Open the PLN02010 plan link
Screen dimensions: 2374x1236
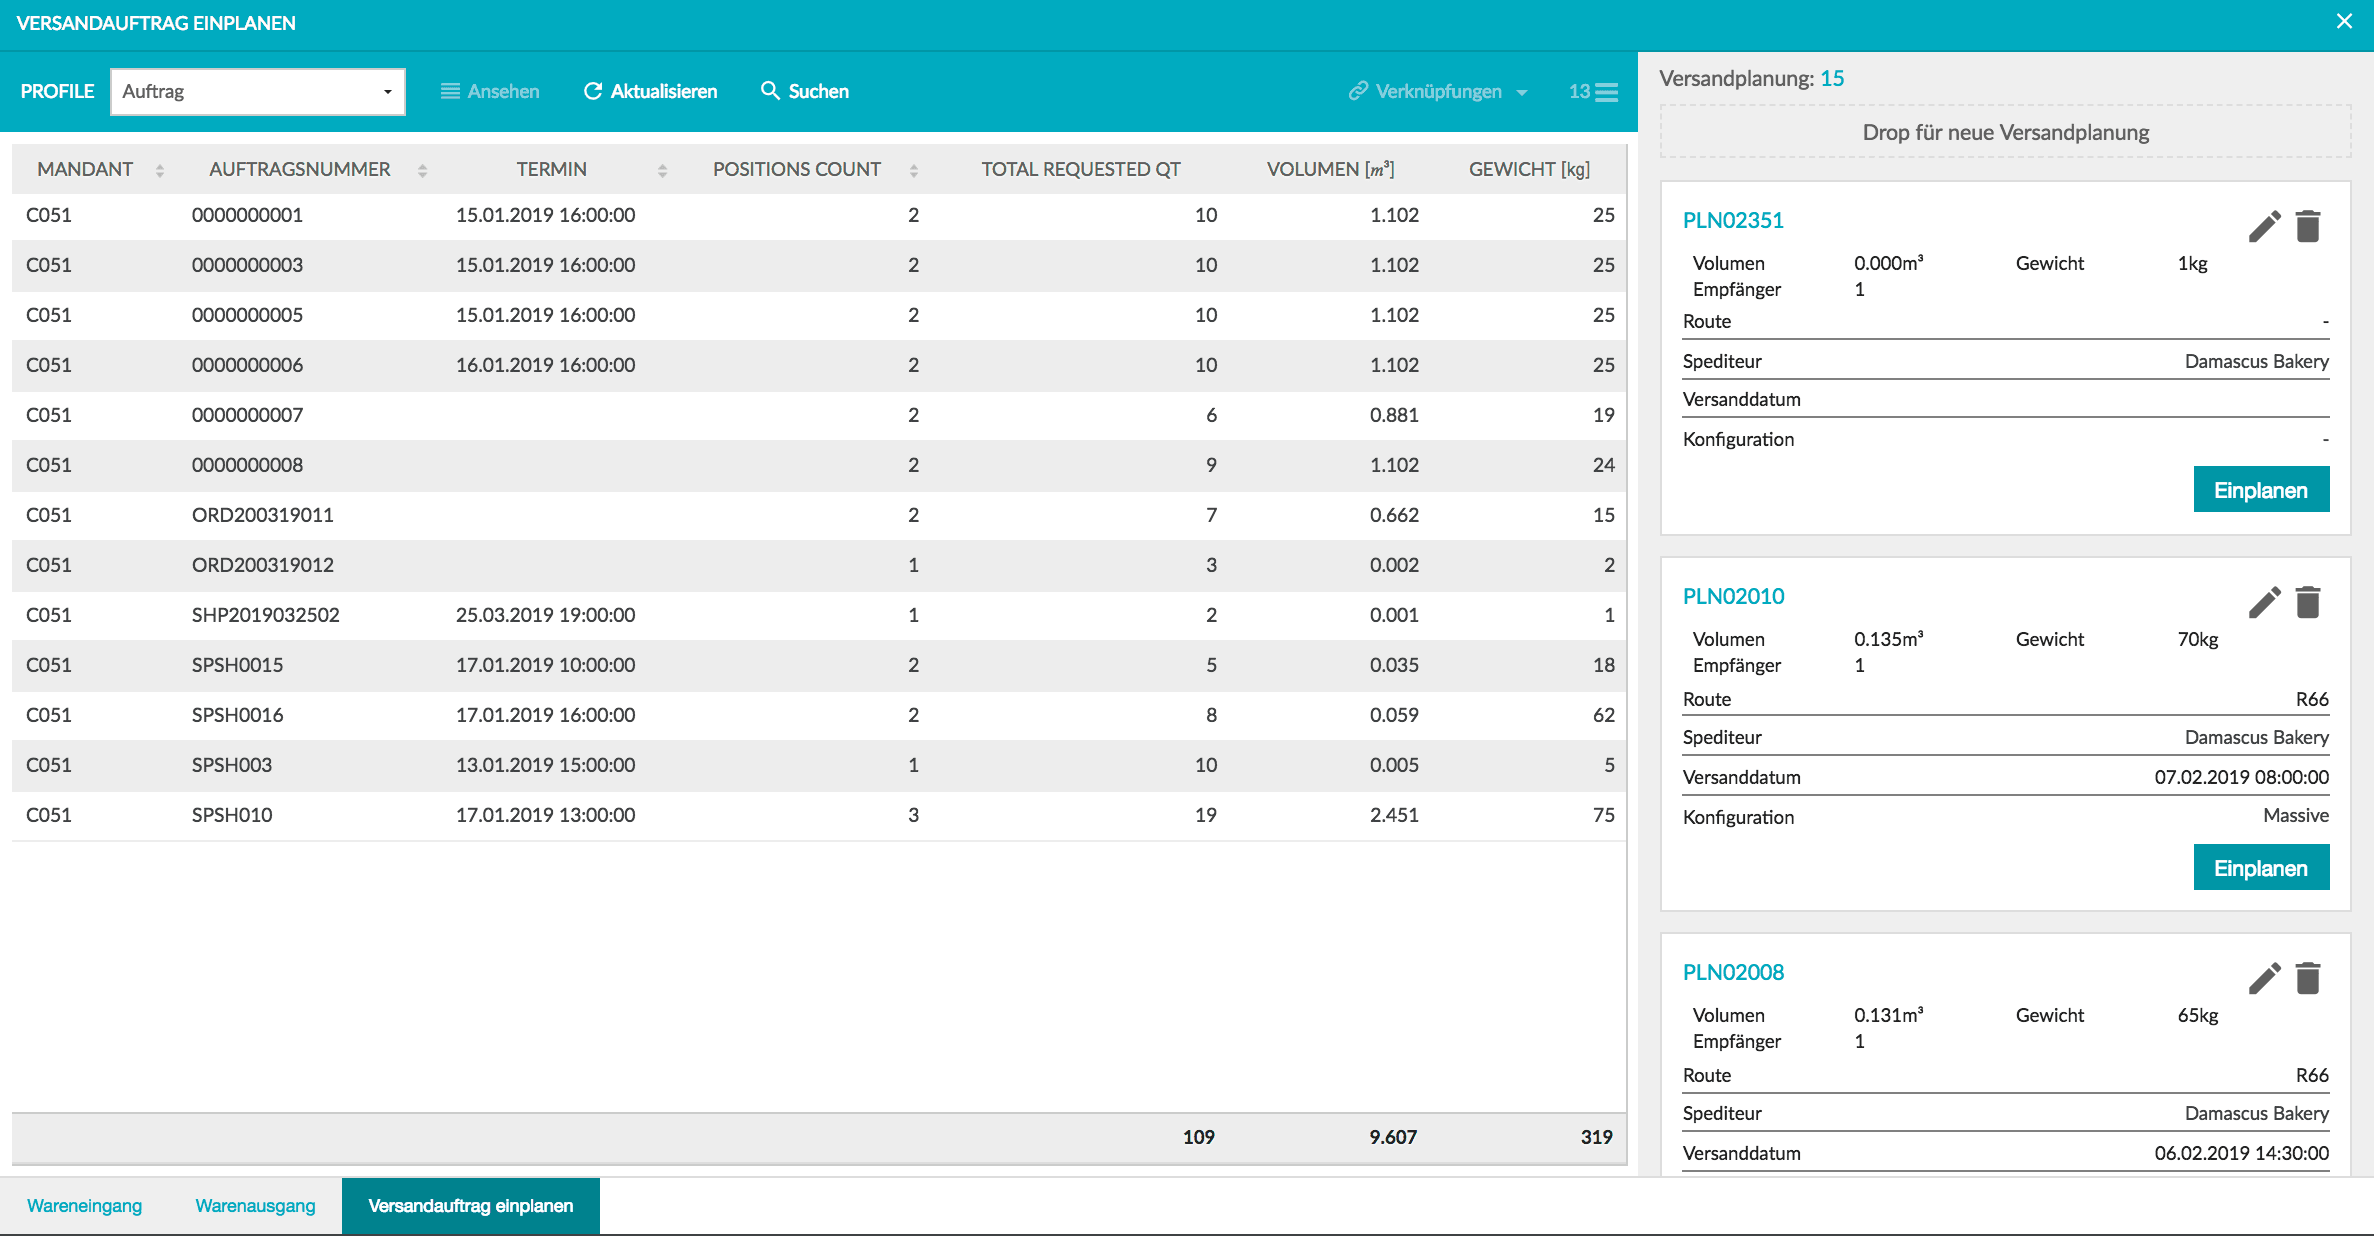(1733, 596)
